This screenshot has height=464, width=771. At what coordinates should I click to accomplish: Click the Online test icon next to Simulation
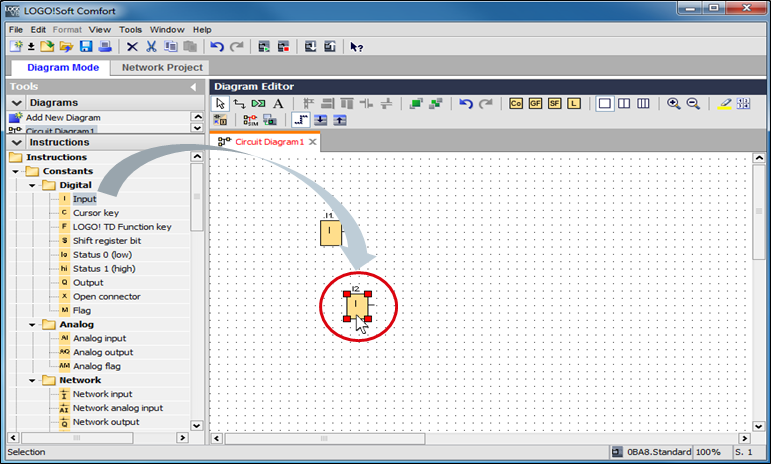[x=269, y=120]
